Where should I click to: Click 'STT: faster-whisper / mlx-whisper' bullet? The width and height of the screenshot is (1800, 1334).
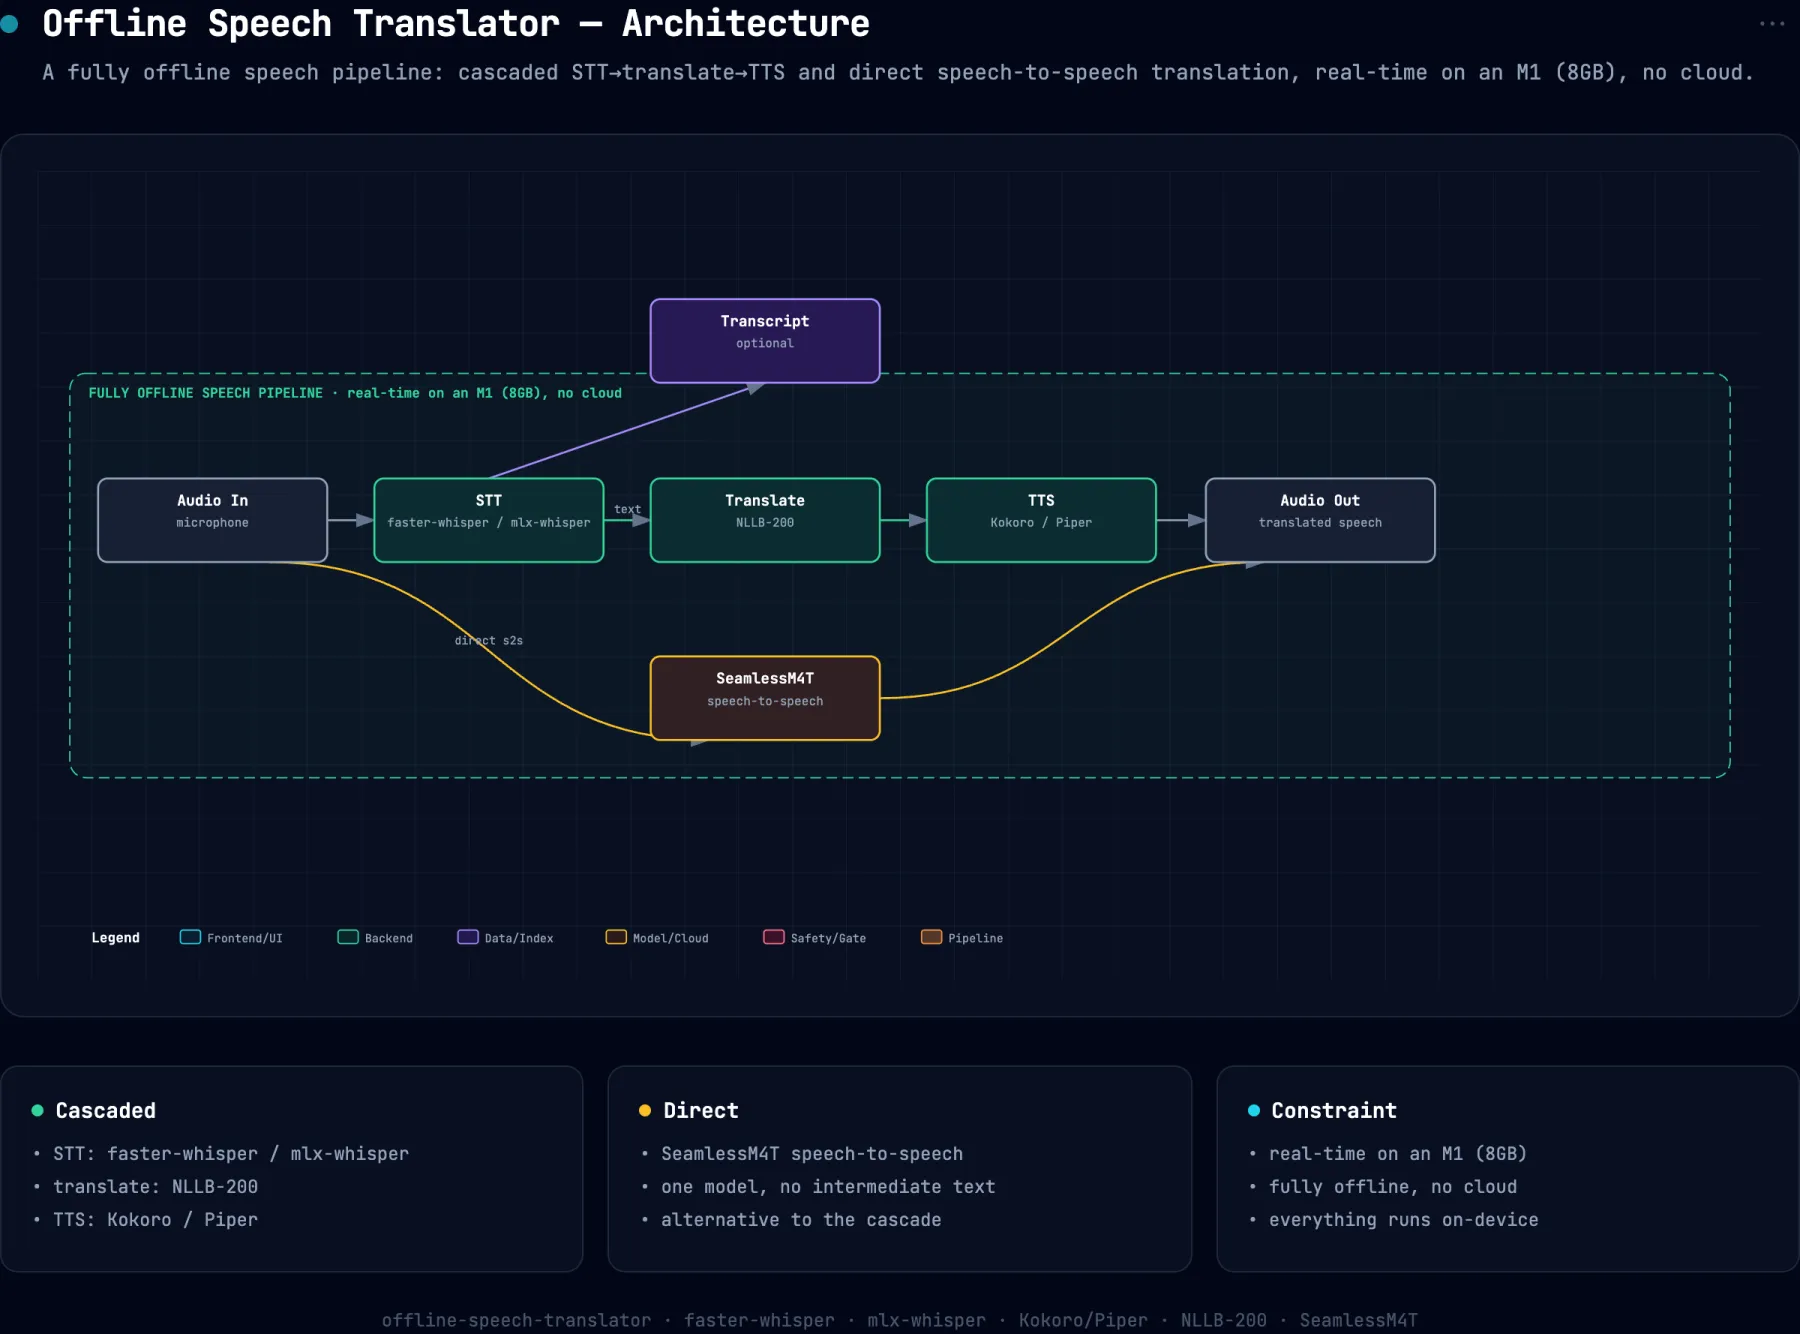231,1153
